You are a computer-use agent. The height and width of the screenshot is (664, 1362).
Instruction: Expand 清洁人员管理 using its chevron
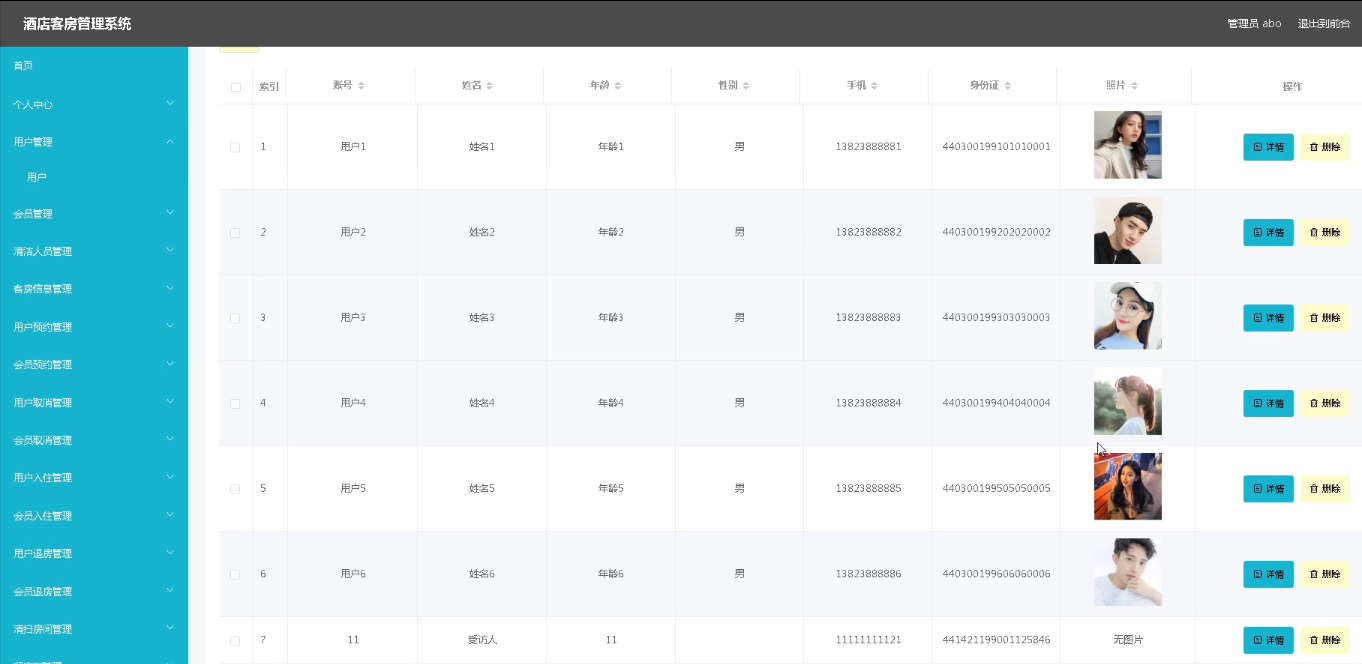[170, 250]
